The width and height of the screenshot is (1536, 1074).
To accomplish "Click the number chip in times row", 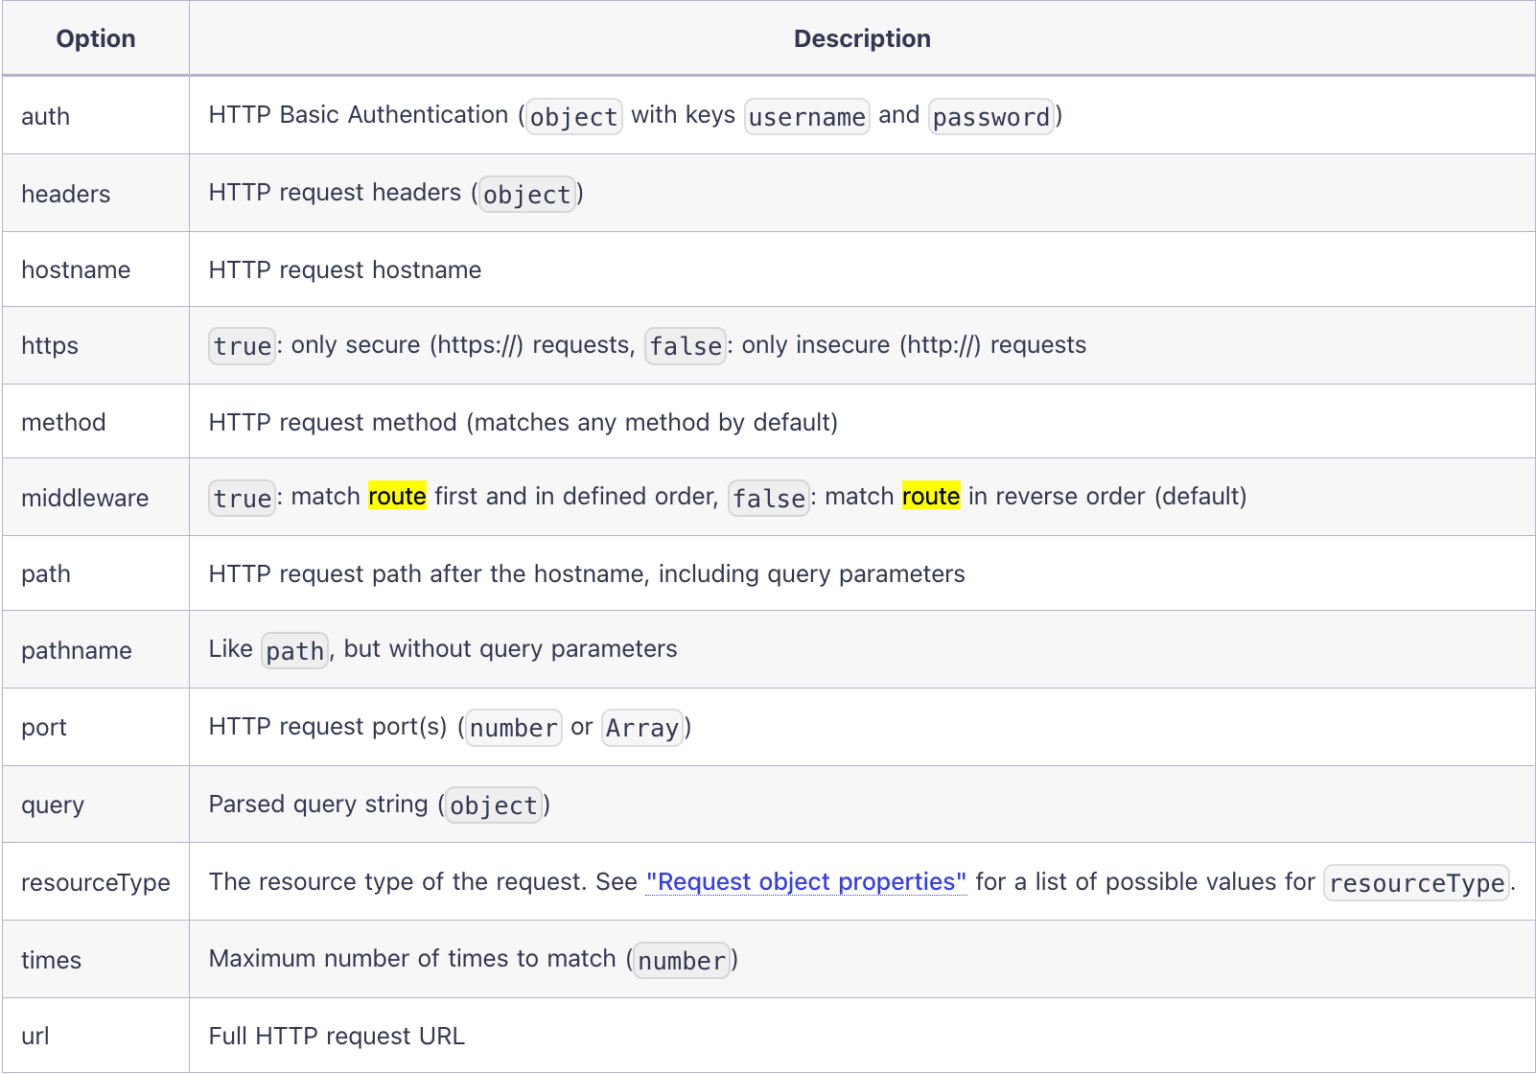I will [680, 959].
